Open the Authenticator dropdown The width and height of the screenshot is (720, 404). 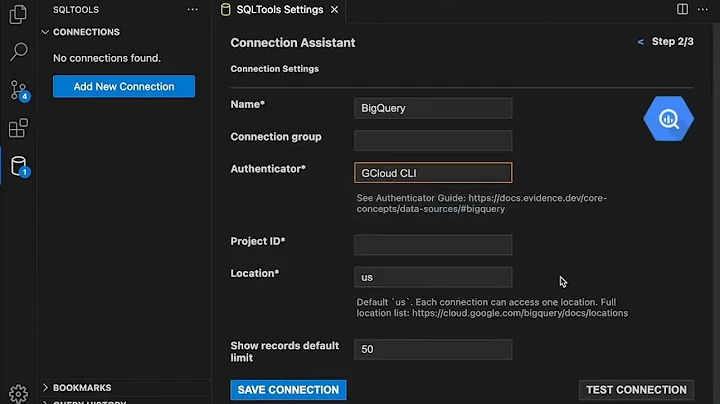tap(433, 173)
